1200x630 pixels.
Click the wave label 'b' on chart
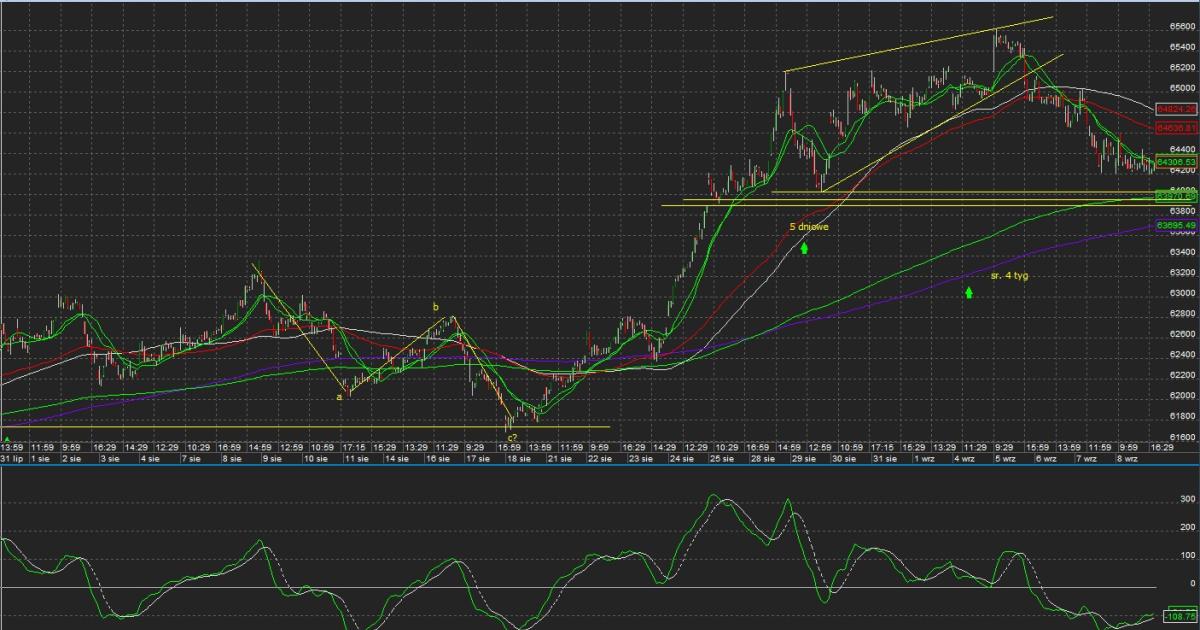(435, 306)
